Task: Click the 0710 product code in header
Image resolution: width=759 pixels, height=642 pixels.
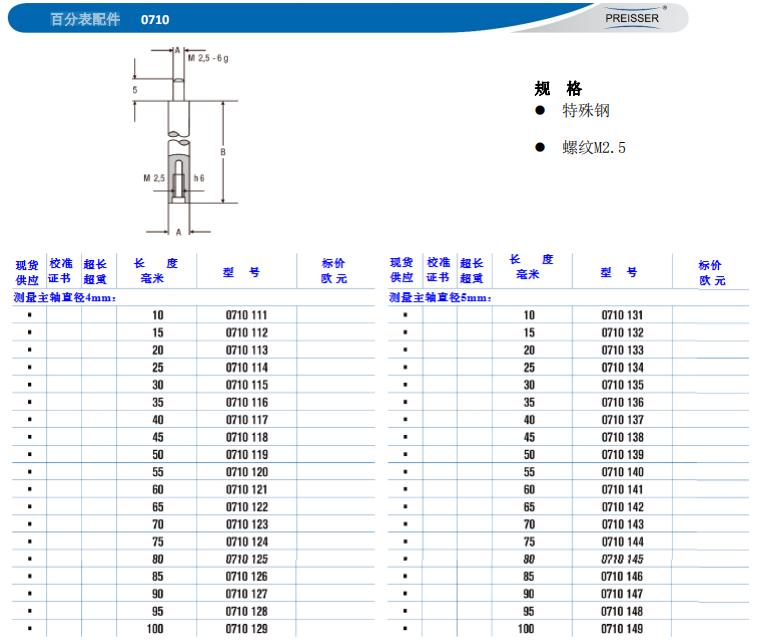Action: (156, 19)
